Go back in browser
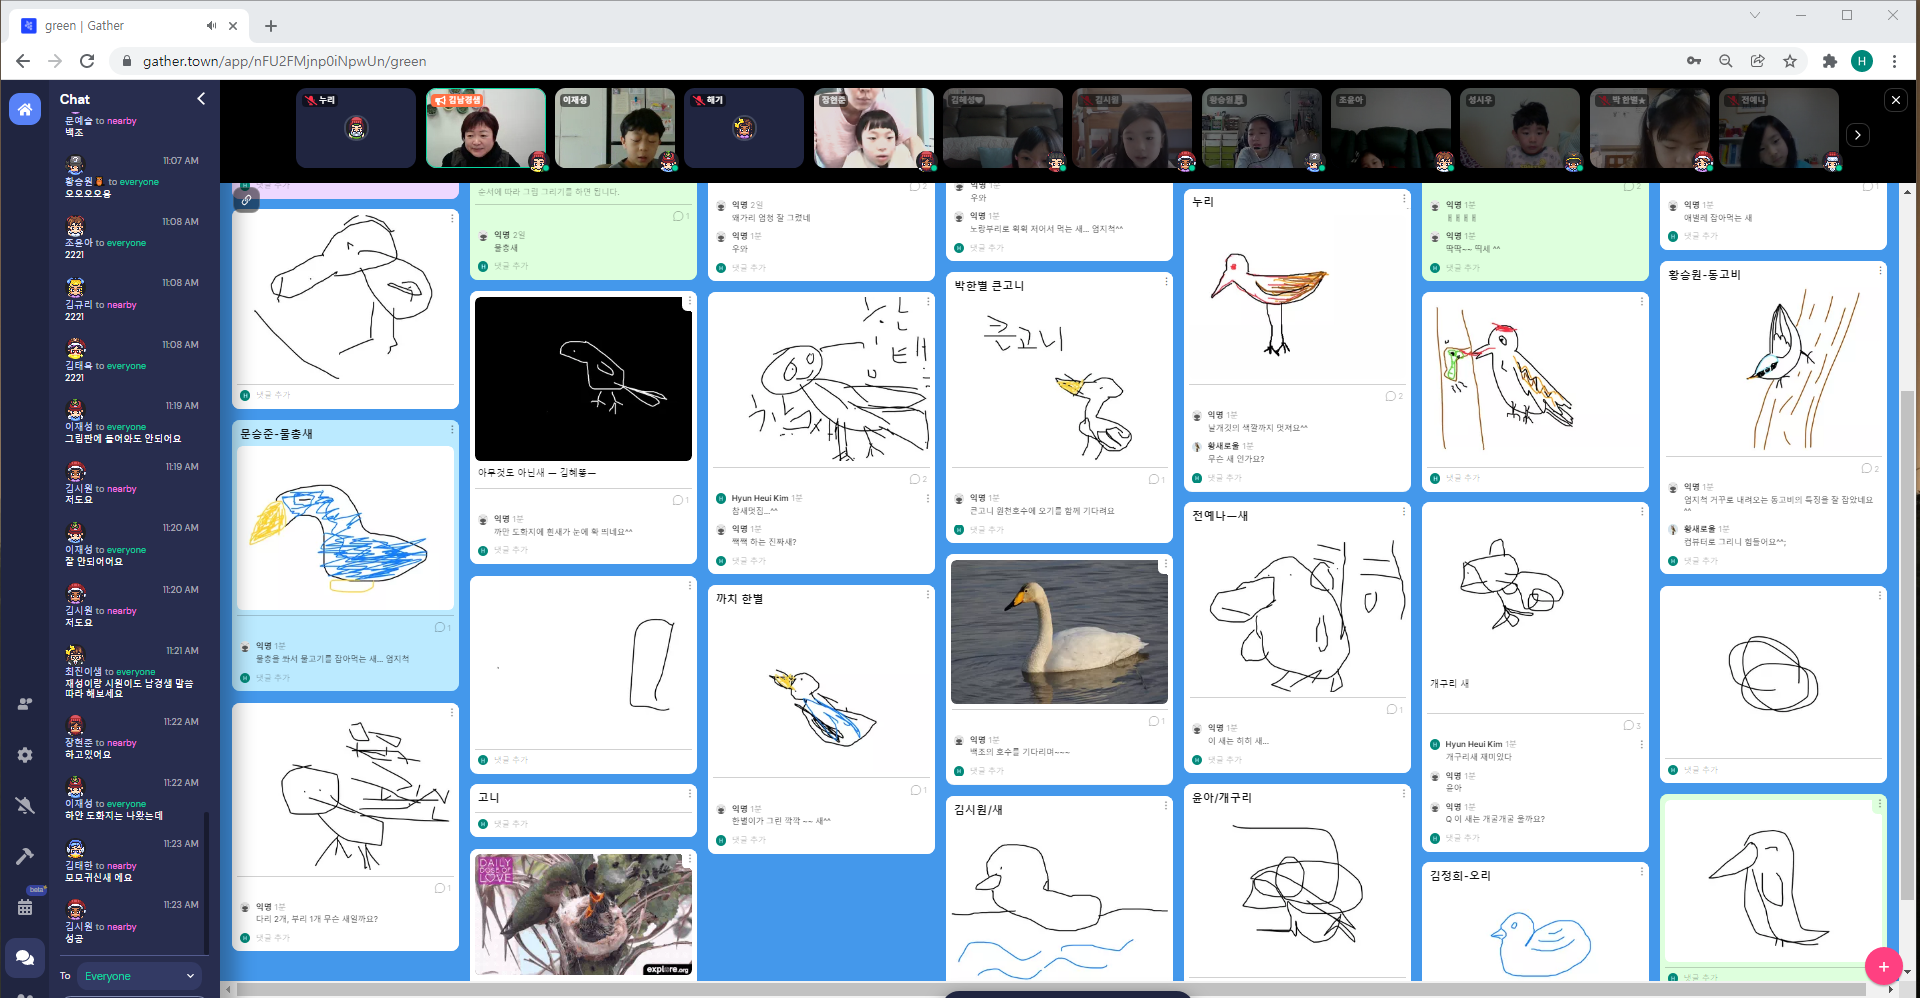The height and width of the screenshot is (998, 1920). pos(23,61)
